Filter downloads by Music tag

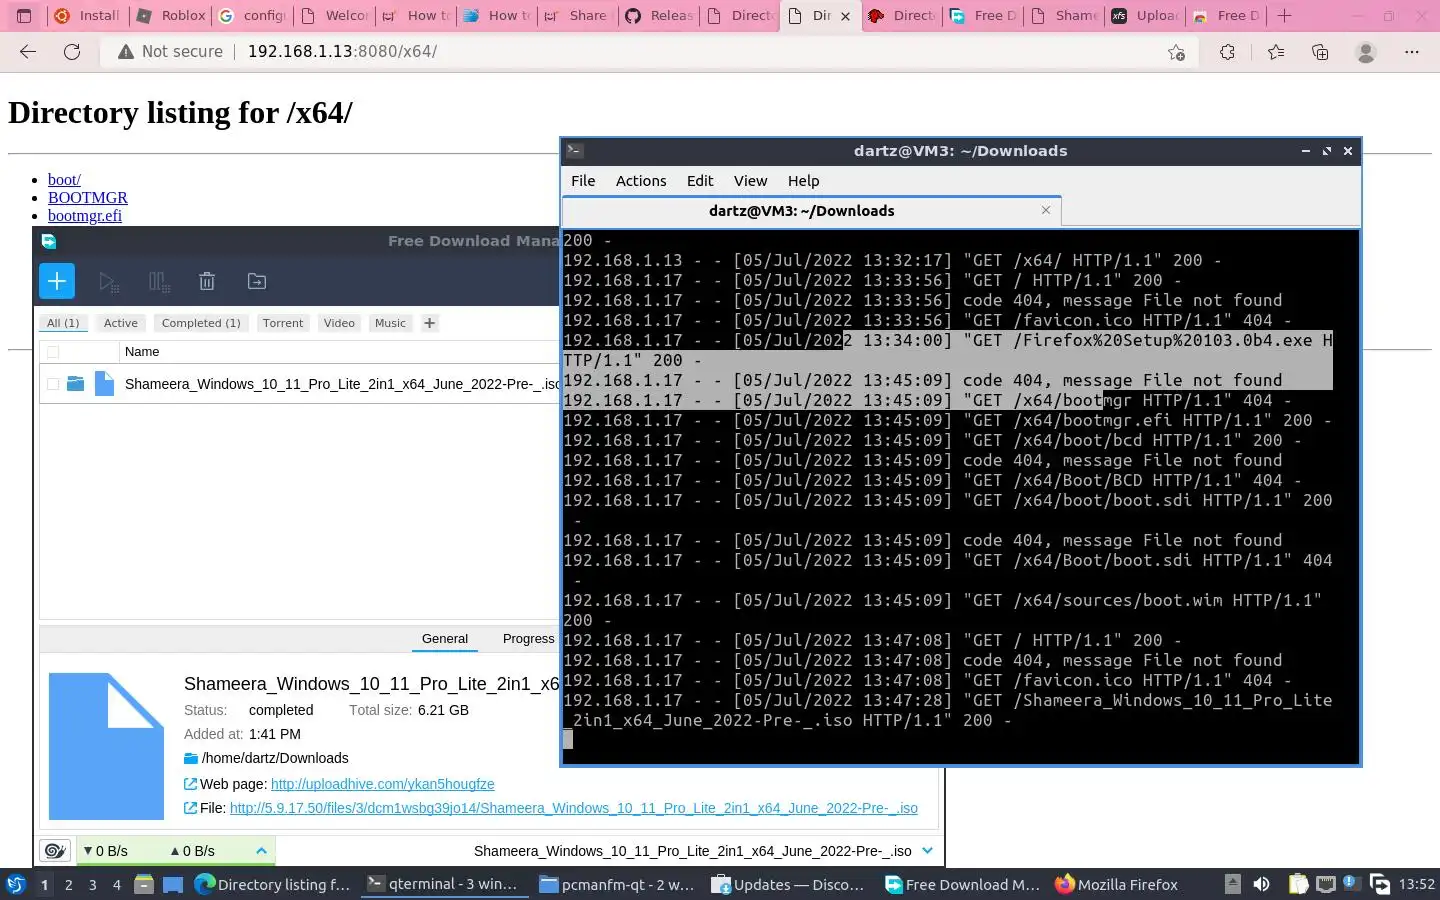(390, 323)
